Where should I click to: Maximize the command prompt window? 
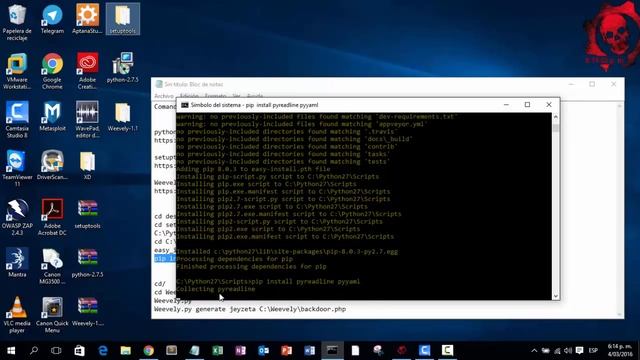527,105
